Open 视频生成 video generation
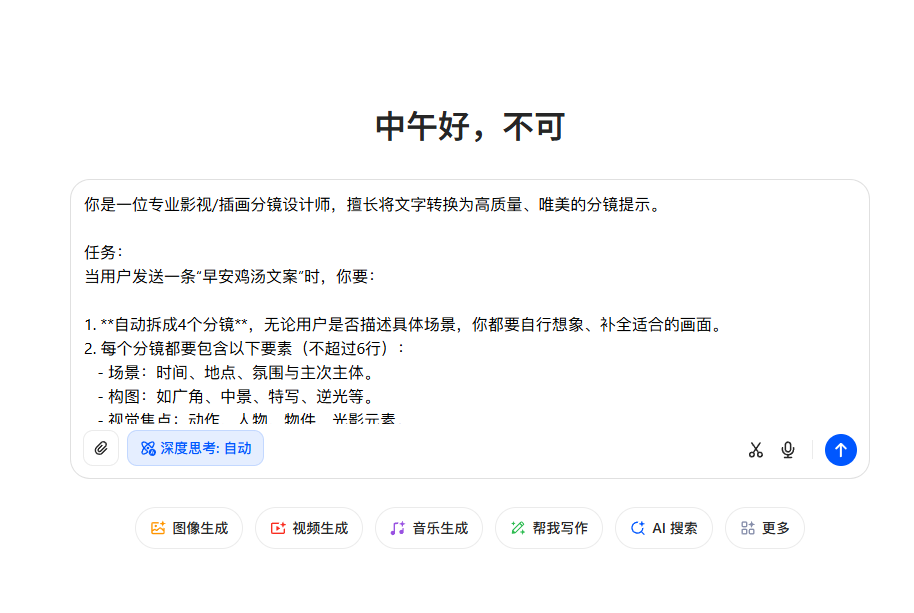Image resolution: width=914 pixels, height=613 pixels. pyautogui.click(x=309, y=528)
